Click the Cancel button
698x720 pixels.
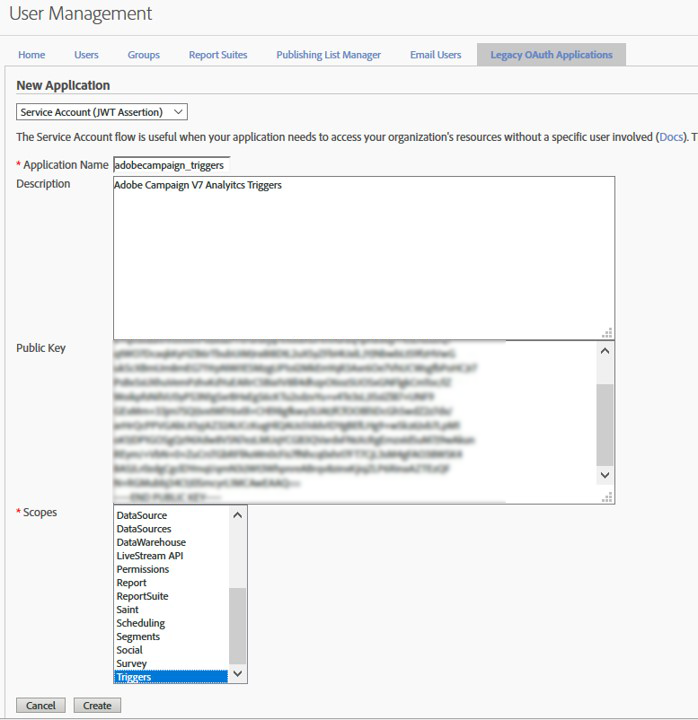(41, 705)
